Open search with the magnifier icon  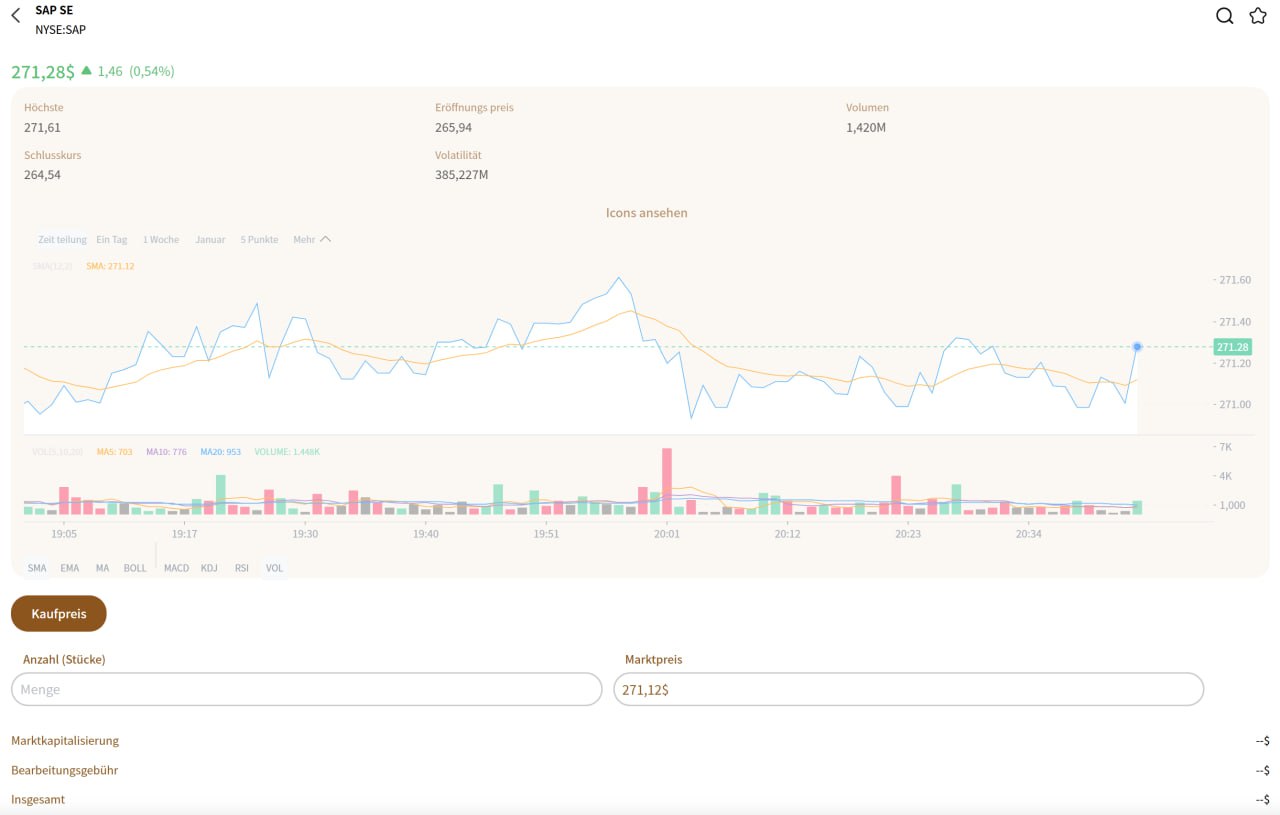[x=1224, y=16]
